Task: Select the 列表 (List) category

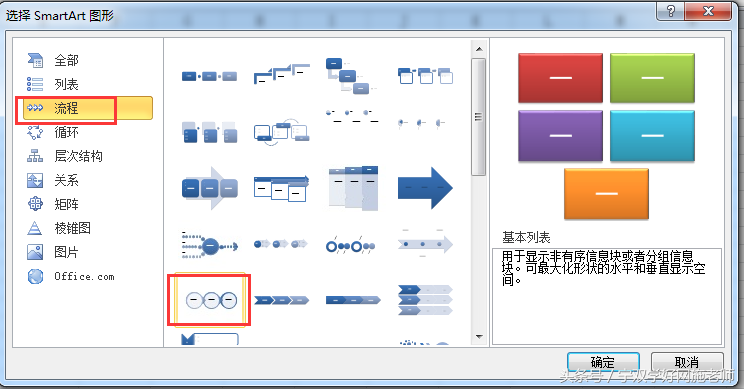Action: [66, 84]
